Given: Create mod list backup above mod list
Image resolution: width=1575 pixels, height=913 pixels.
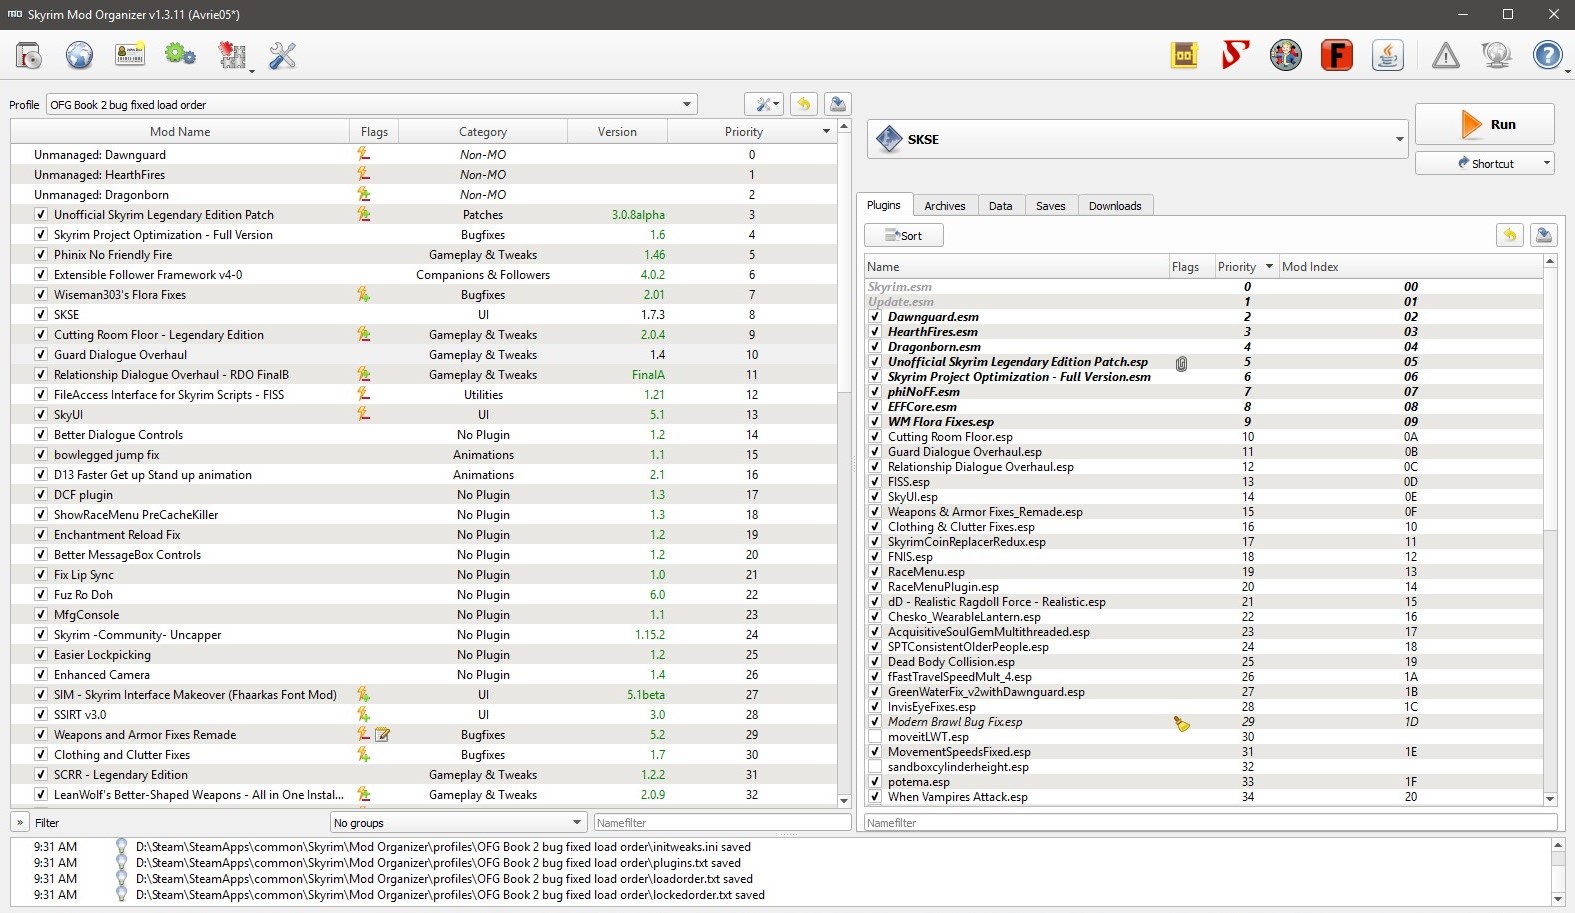Looking at the screenshot, I should [838, 104].
